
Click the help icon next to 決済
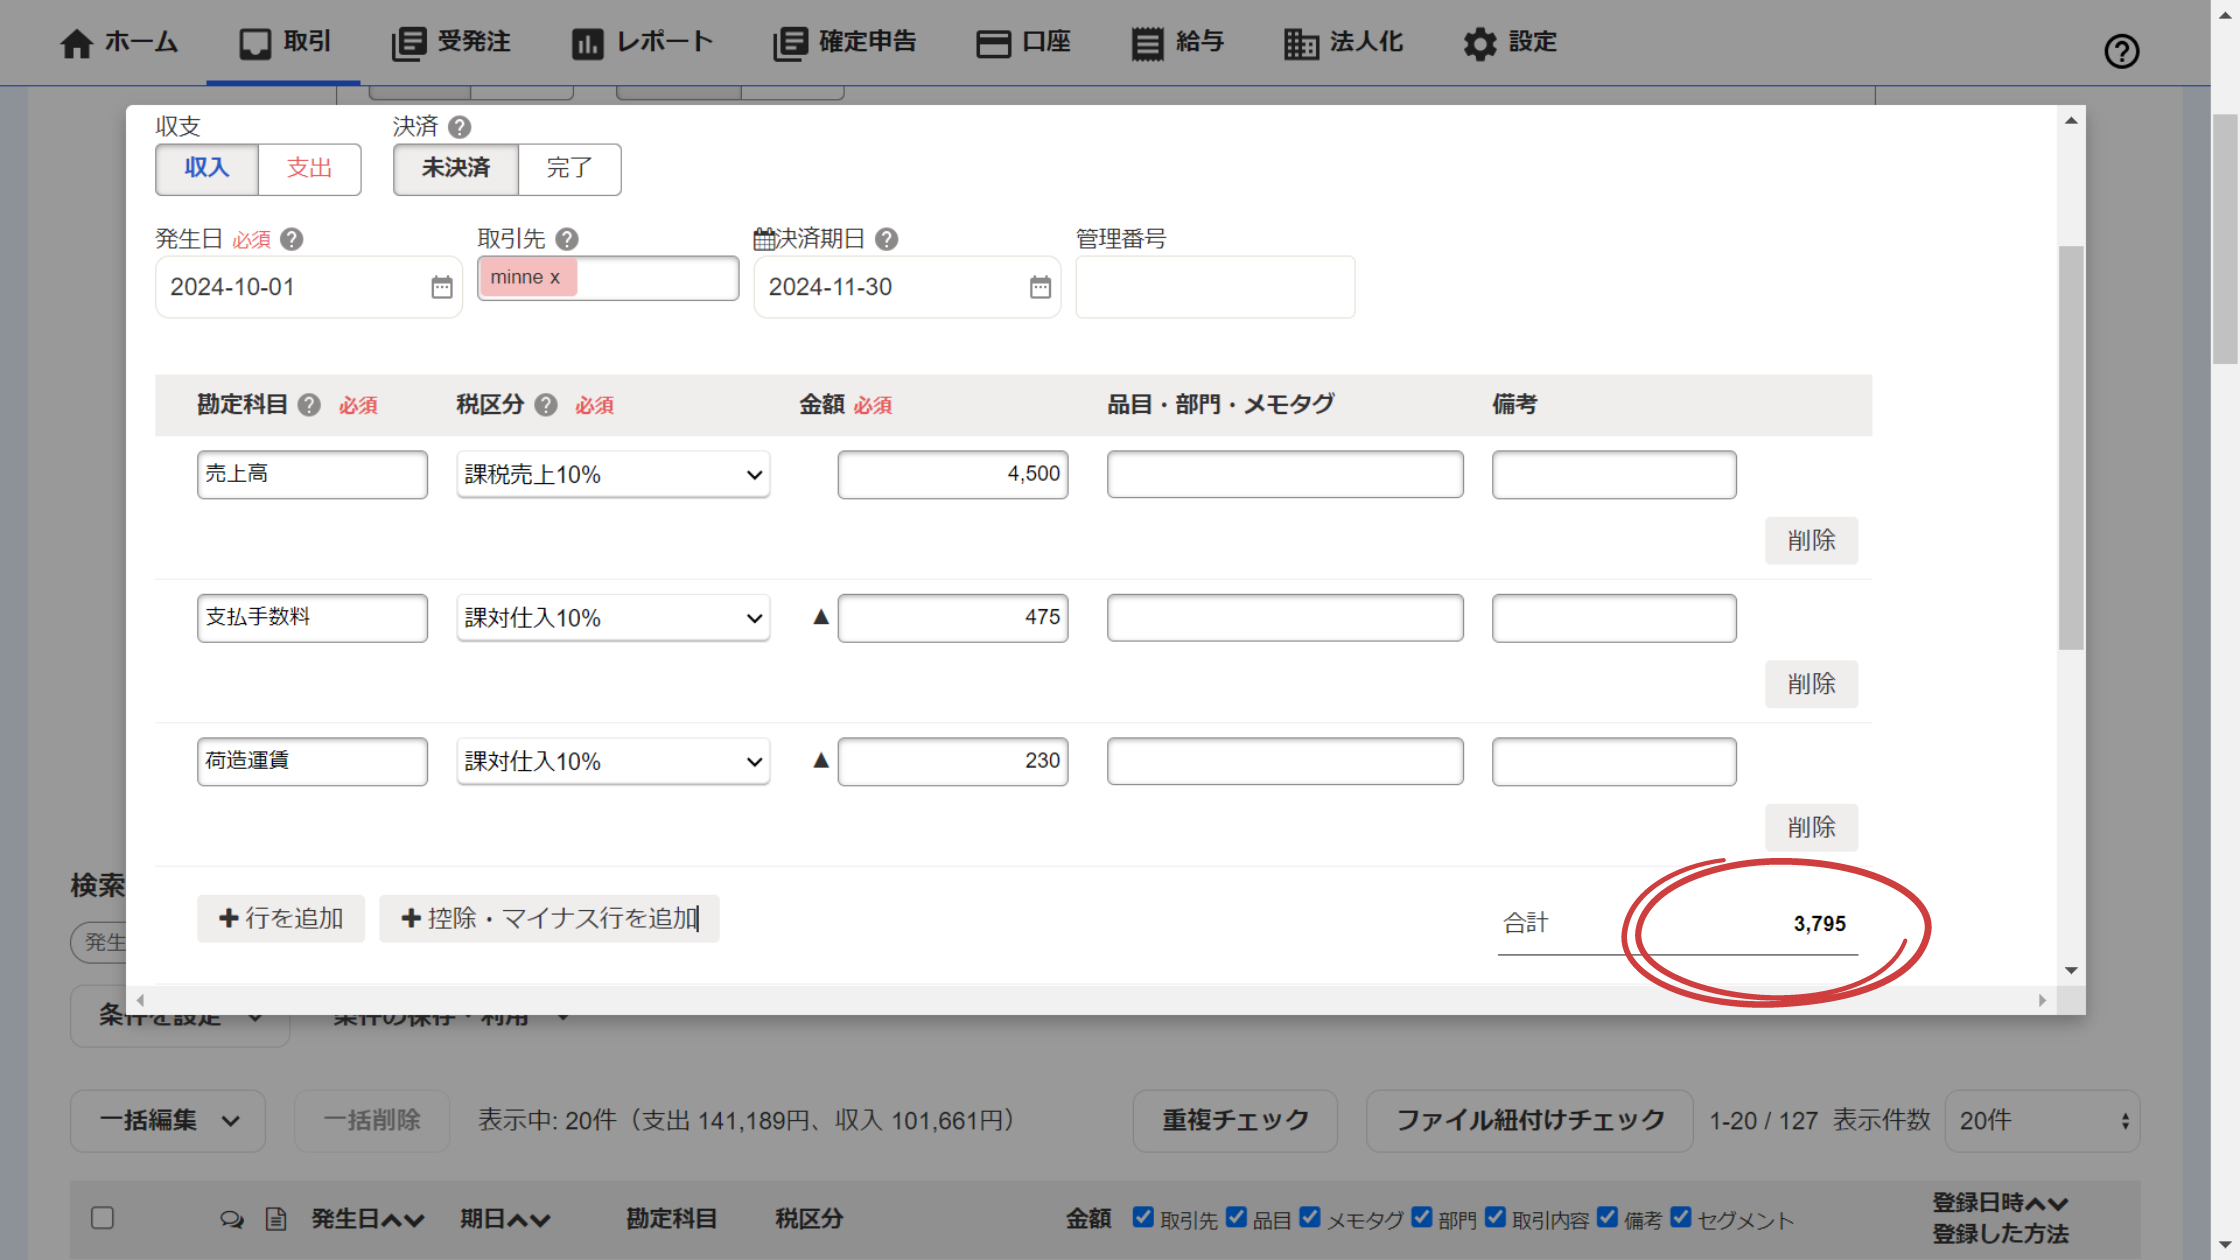pyautogui.click(x=459, y=127)
